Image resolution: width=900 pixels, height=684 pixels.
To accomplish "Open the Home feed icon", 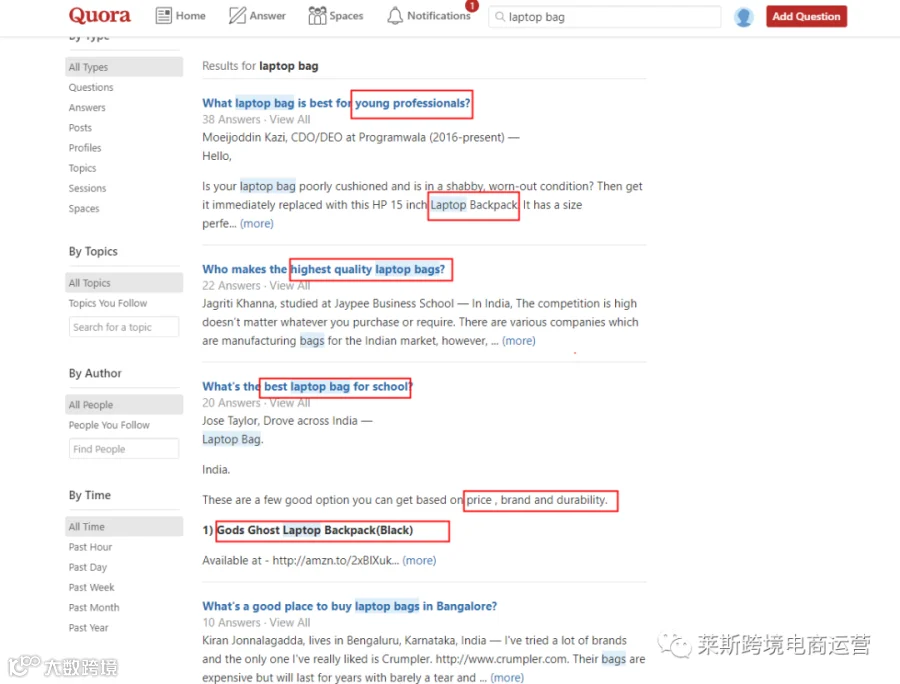I will point(164,15).
